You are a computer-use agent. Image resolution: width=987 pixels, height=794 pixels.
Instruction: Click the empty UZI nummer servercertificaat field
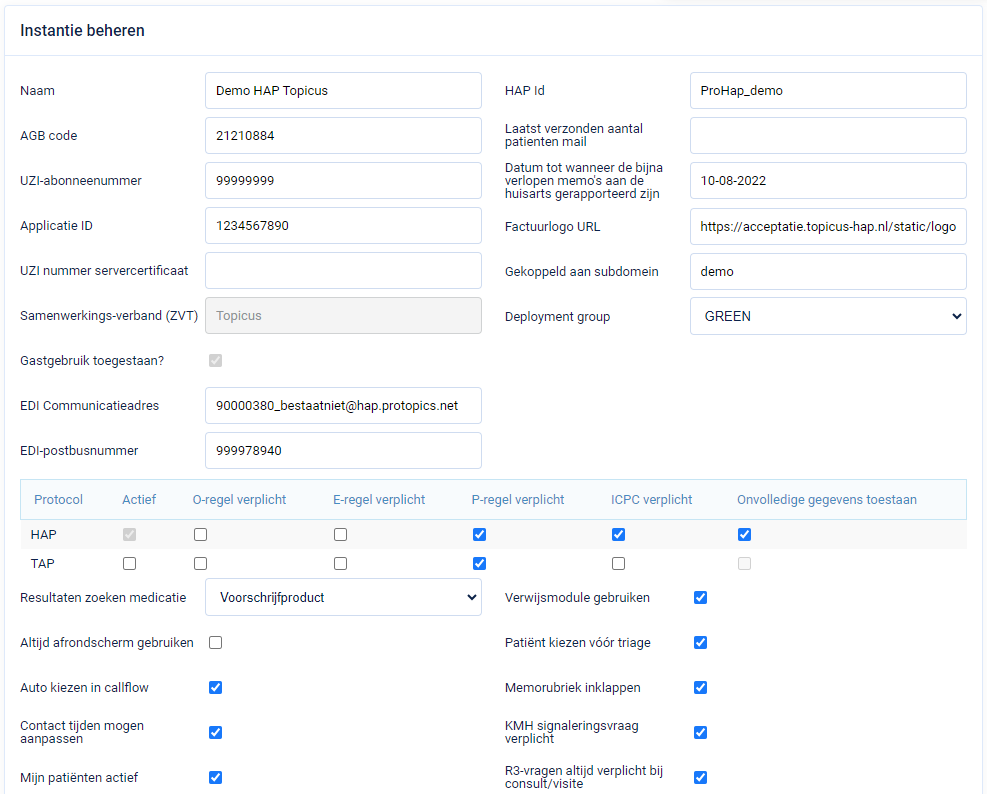tap(343, 271)
